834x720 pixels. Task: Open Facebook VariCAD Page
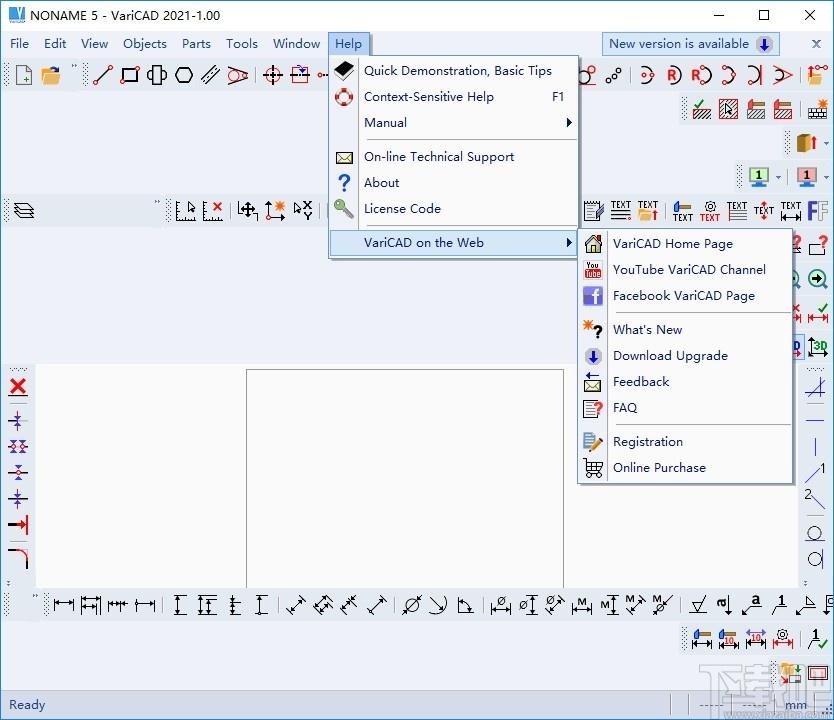click(686, 296)
